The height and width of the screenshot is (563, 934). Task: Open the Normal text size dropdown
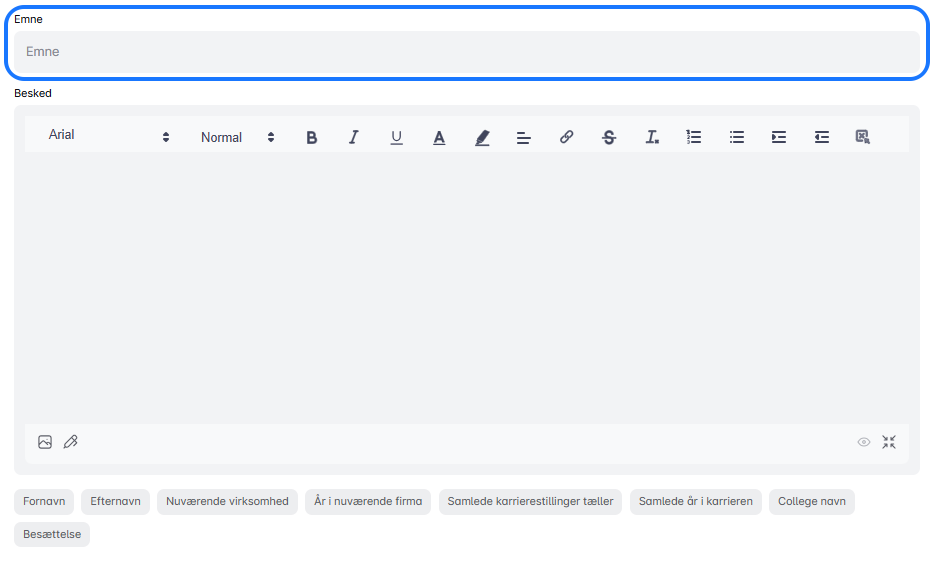(237, 138)
